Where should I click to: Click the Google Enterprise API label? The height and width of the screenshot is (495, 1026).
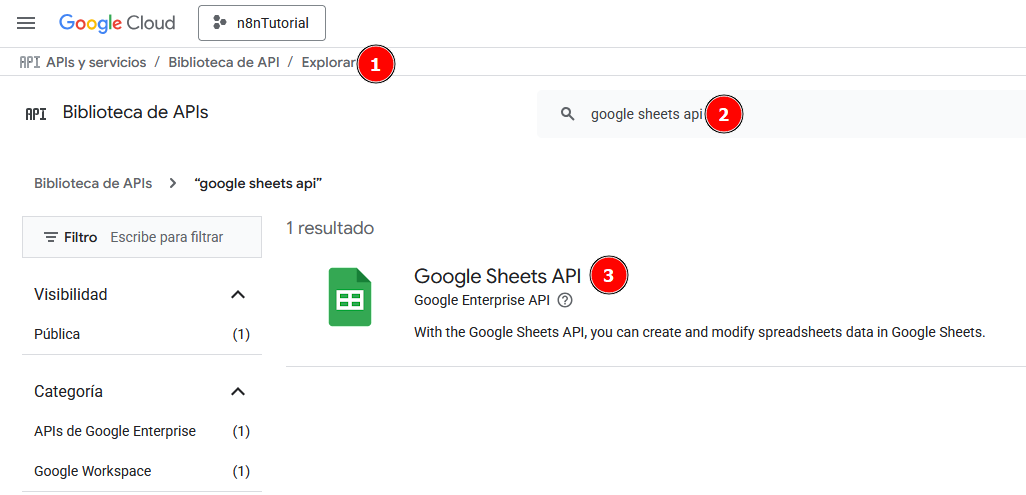pyautogui.click(x=482, y=301)
